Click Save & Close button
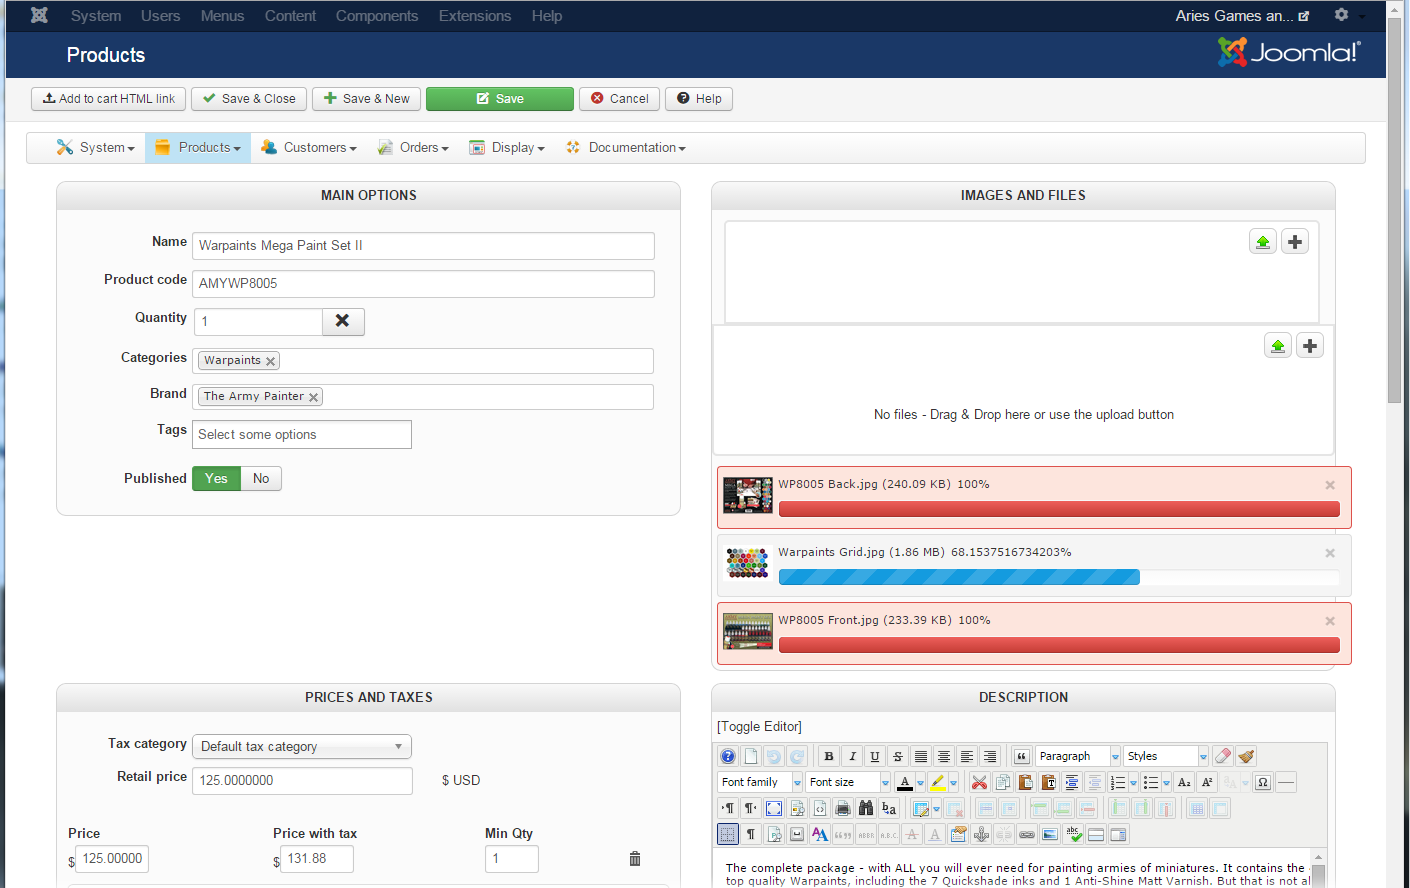 click(x=249, y=99)
